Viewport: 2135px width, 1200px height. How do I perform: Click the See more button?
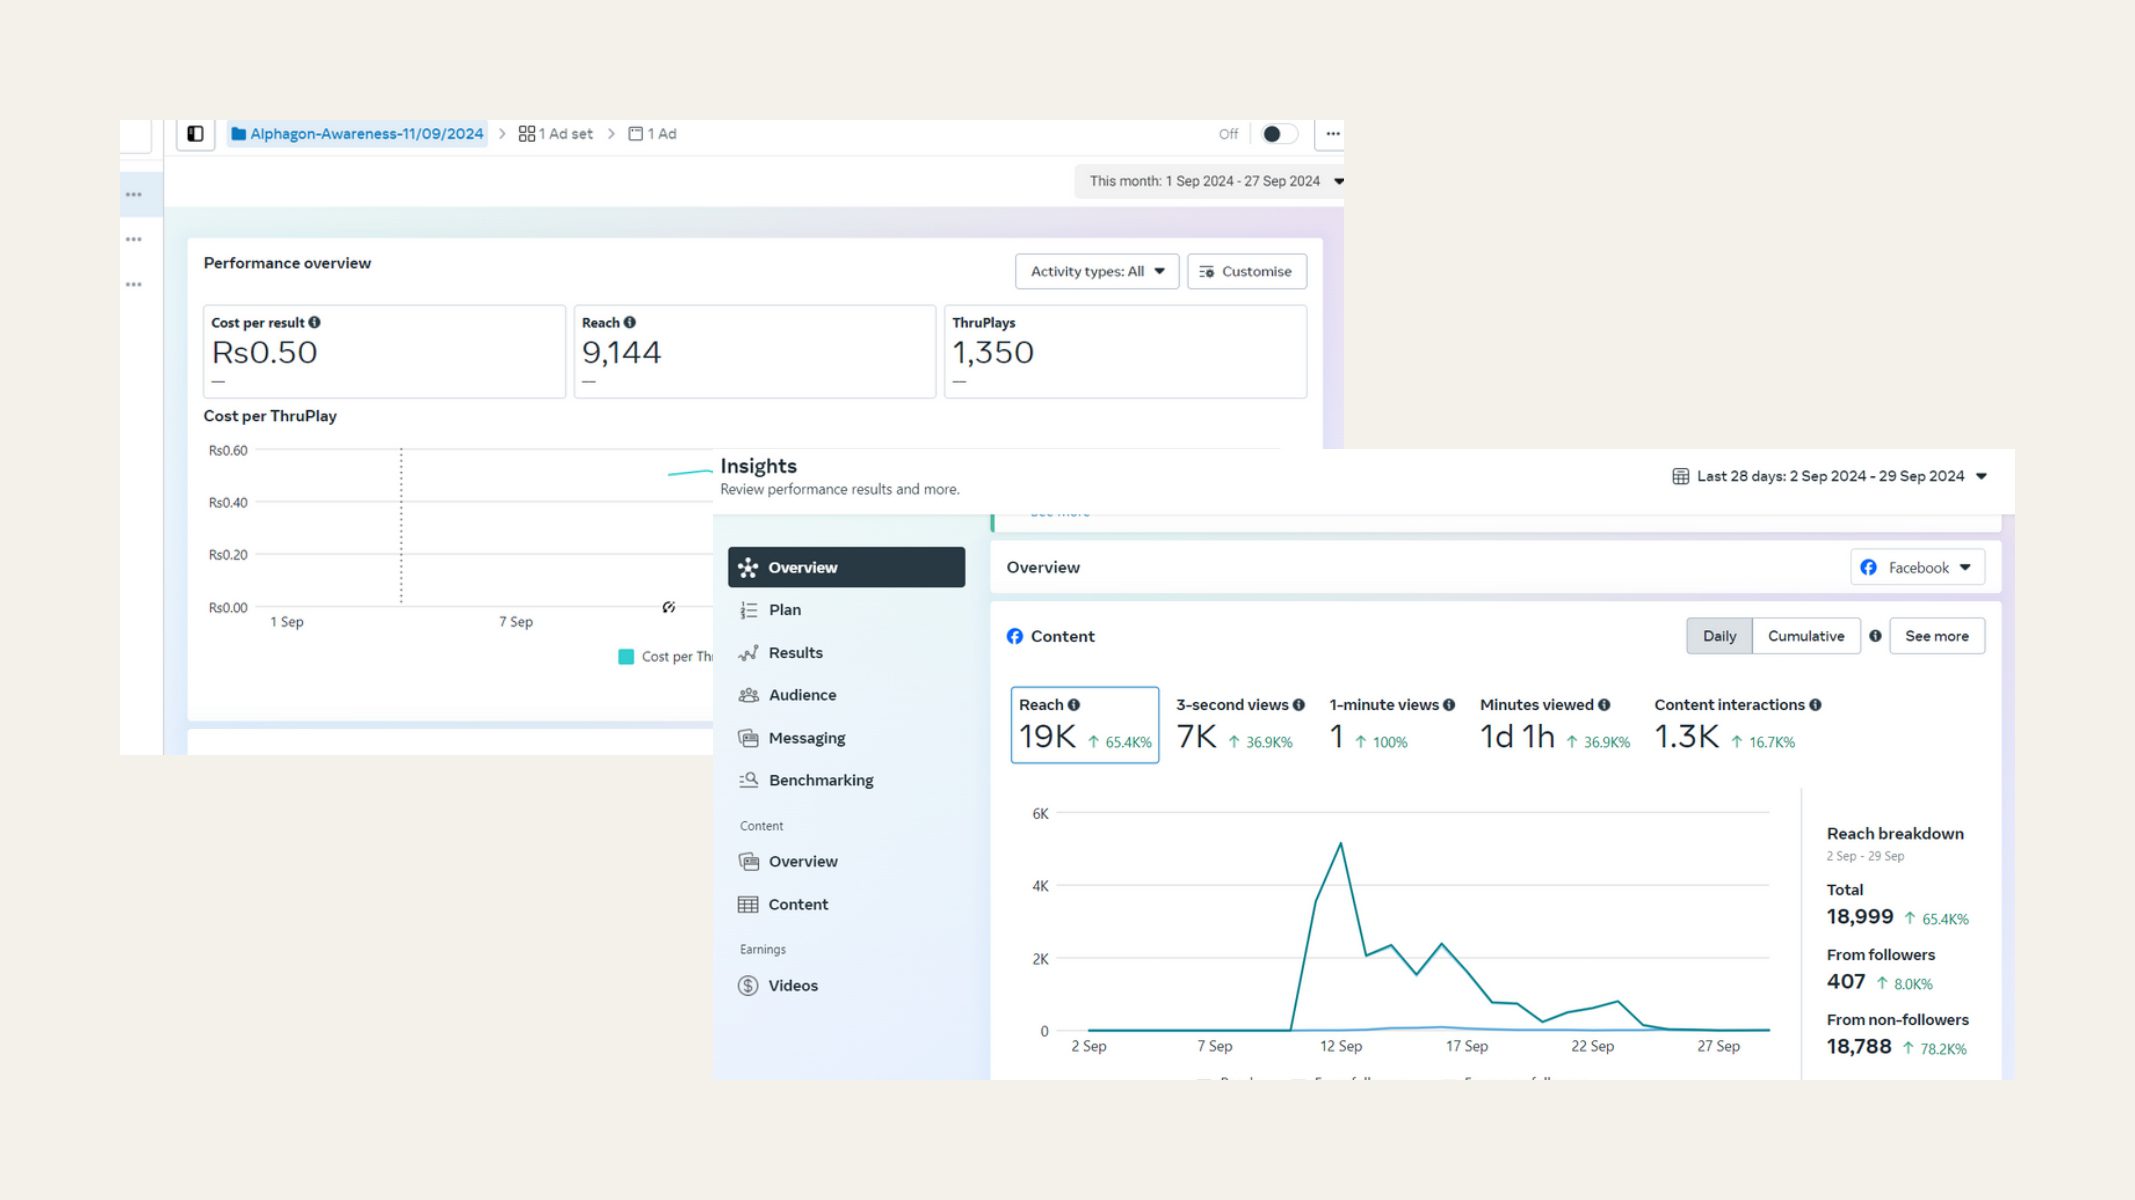(1936, 636)
